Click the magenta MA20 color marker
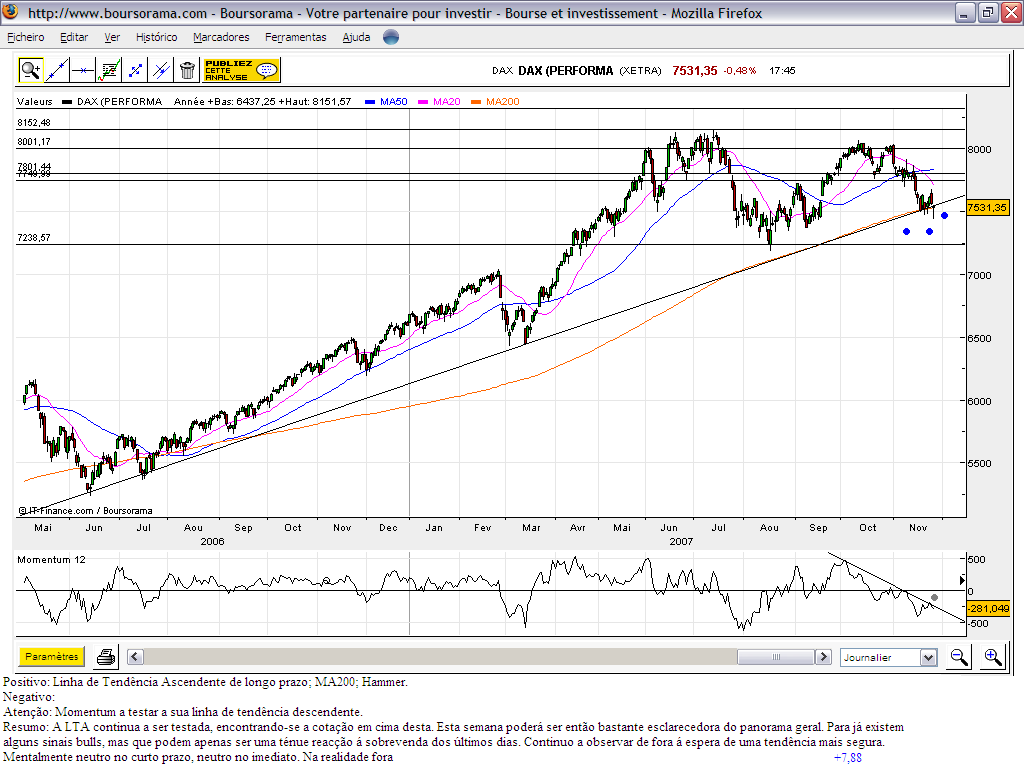 [423, 102]
